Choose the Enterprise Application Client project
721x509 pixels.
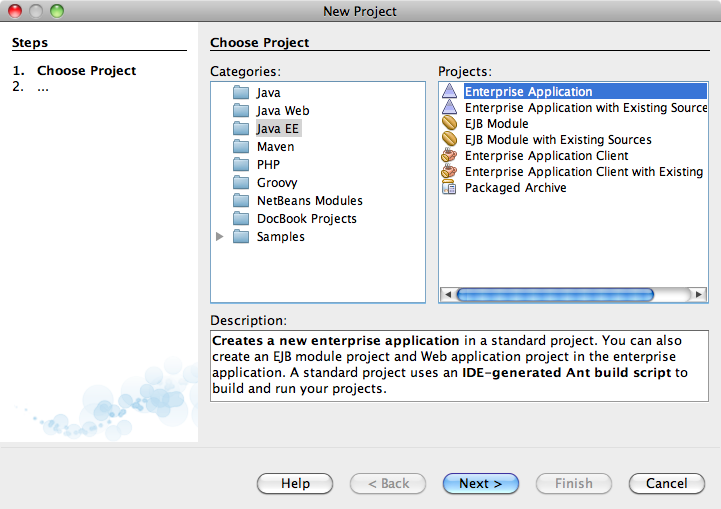546,155
